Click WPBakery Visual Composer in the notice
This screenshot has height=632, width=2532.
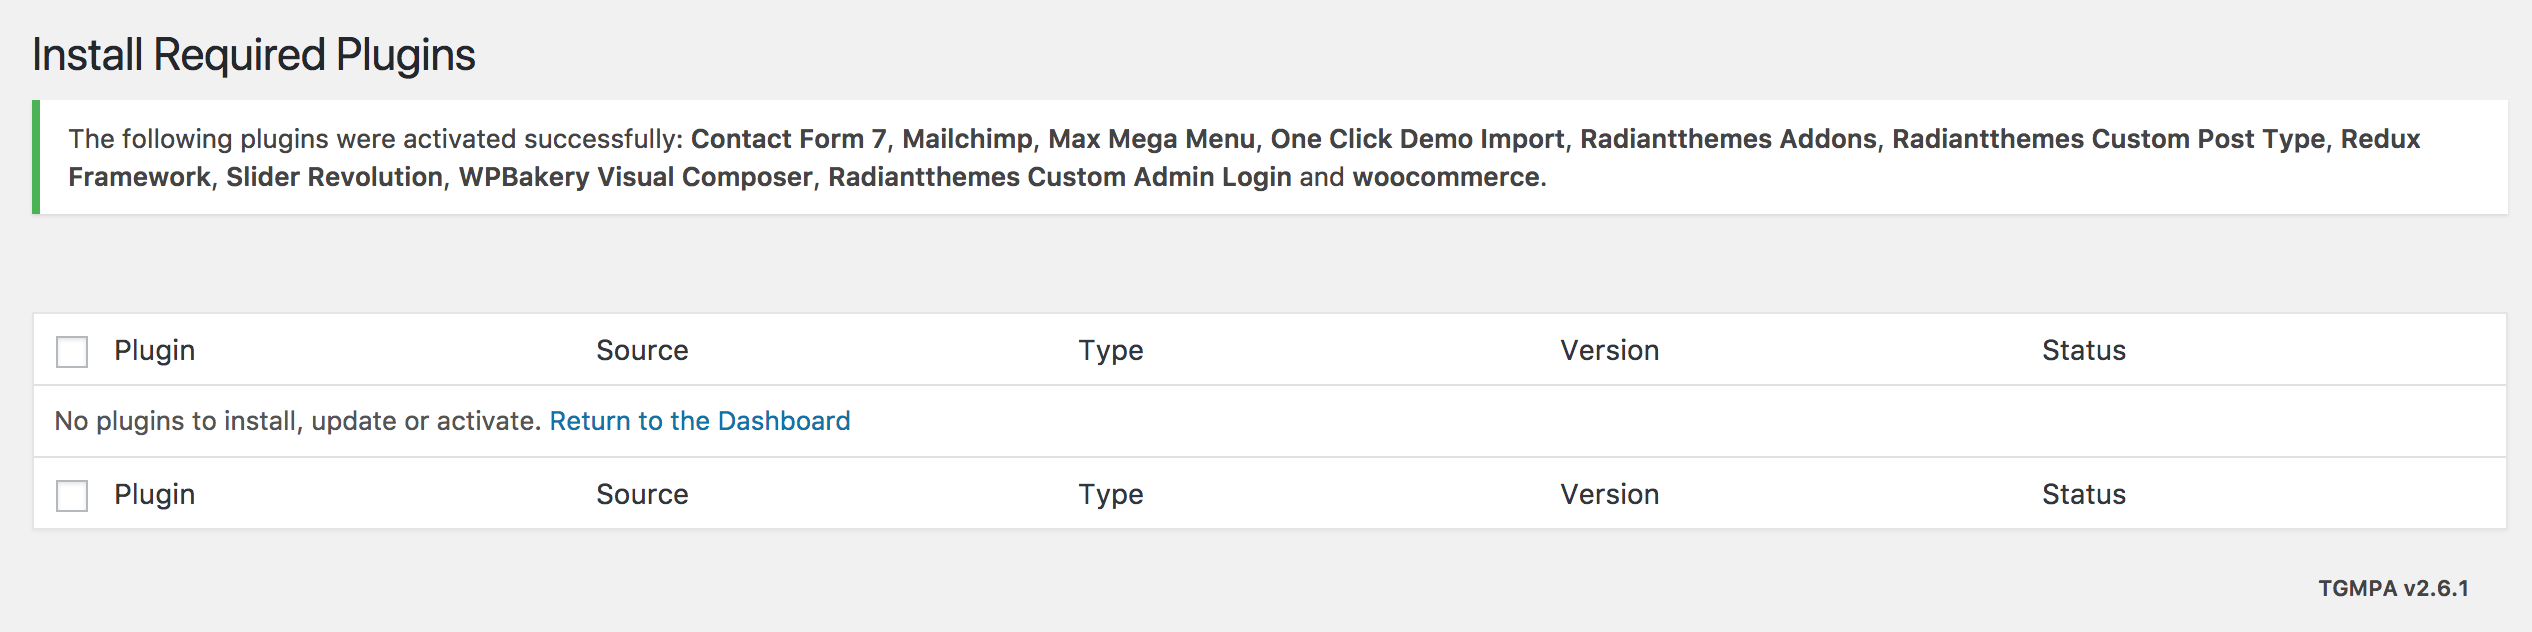[x=635, y=178]
